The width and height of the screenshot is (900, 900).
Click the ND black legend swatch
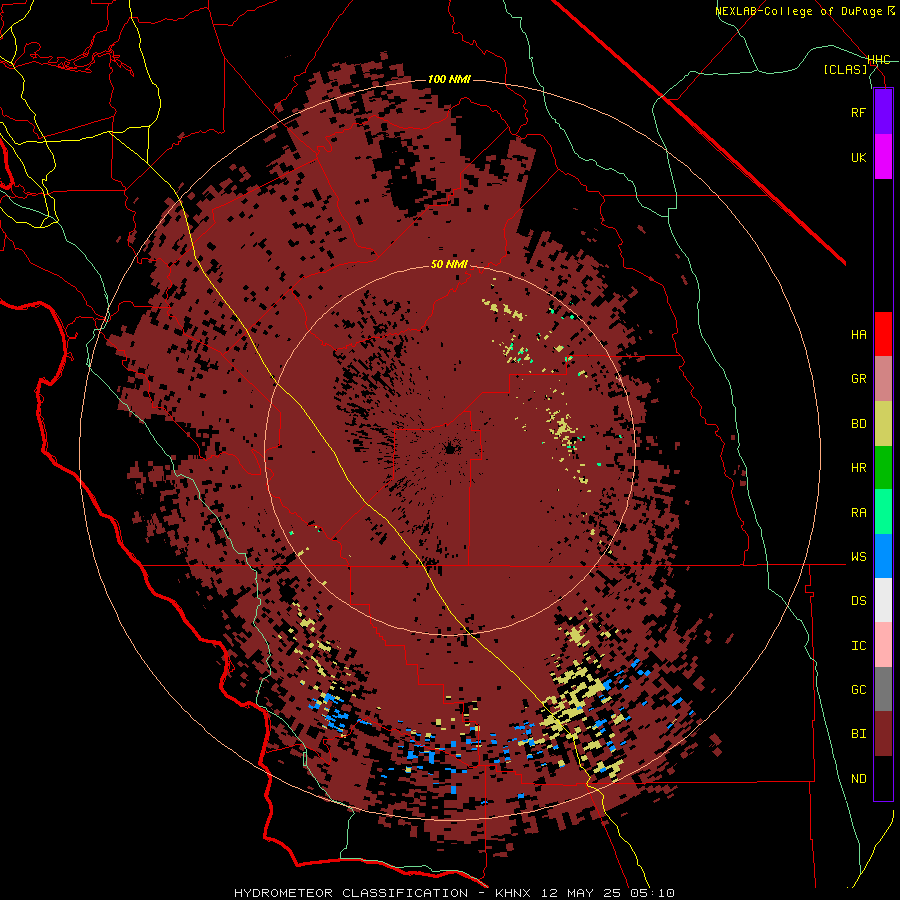pos(883,778)
